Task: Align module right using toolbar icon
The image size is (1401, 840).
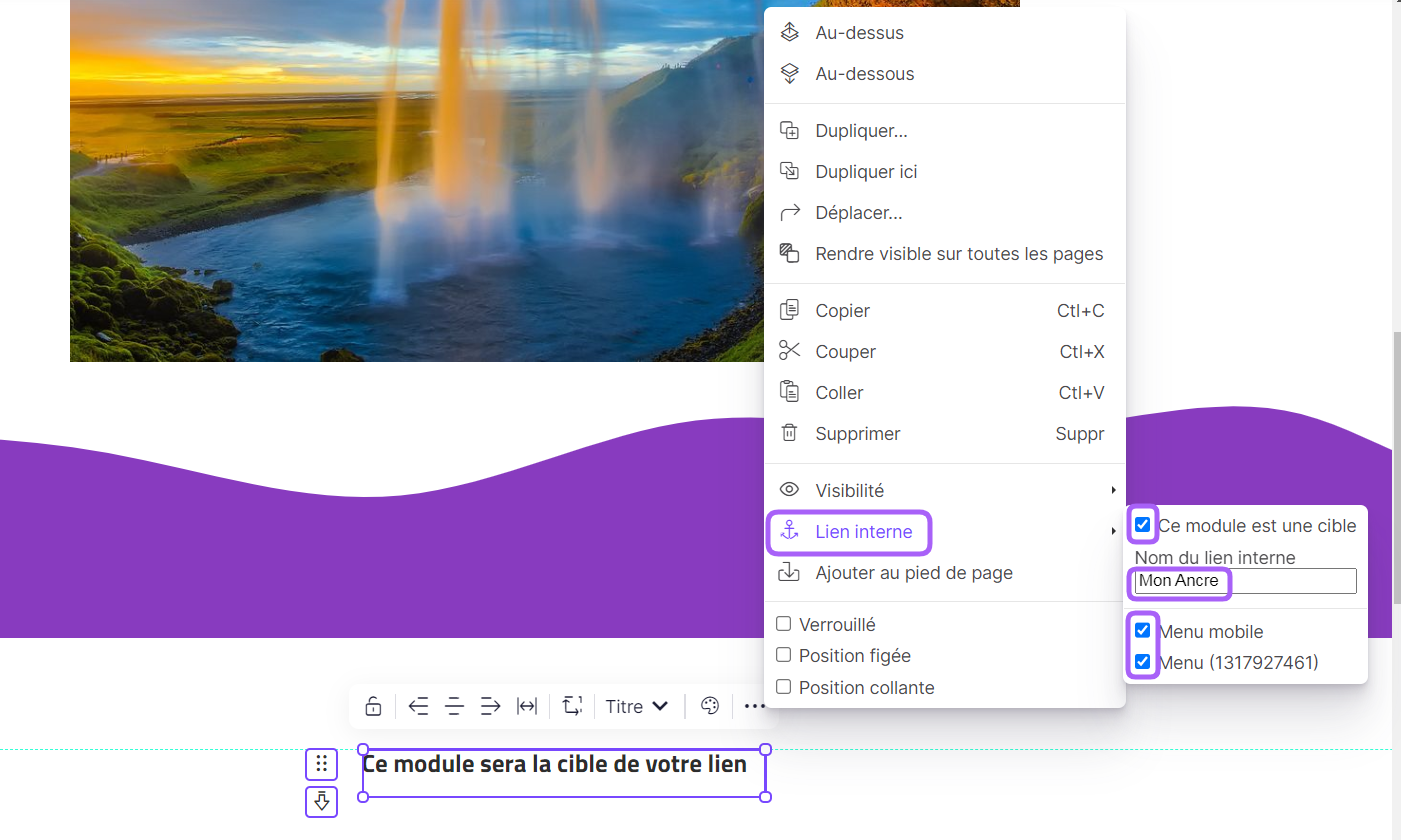Action: (x=490, y=706)
